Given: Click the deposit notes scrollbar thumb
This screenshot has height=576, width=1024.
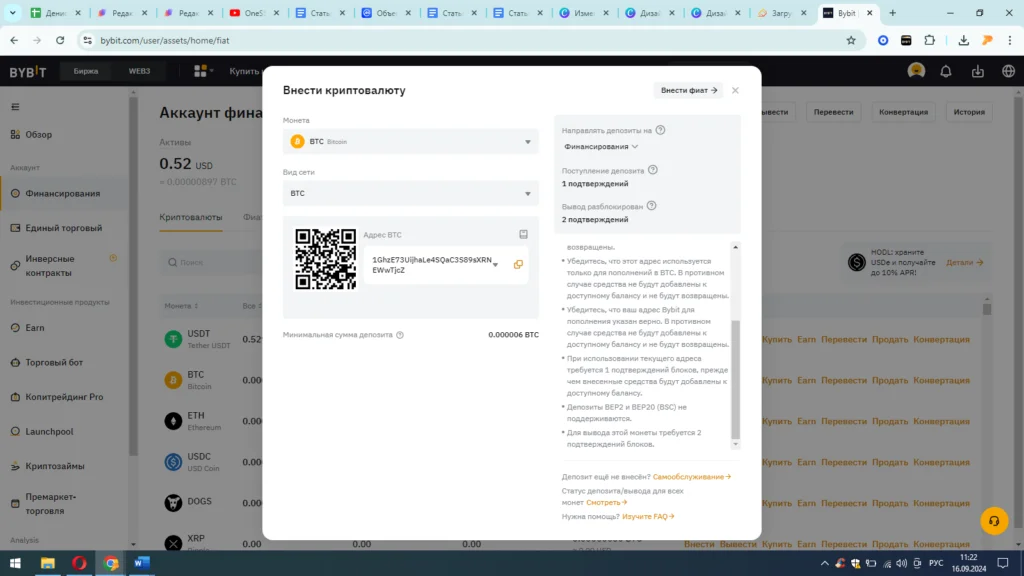Looking at the screenshot, I should pos(735,379).
